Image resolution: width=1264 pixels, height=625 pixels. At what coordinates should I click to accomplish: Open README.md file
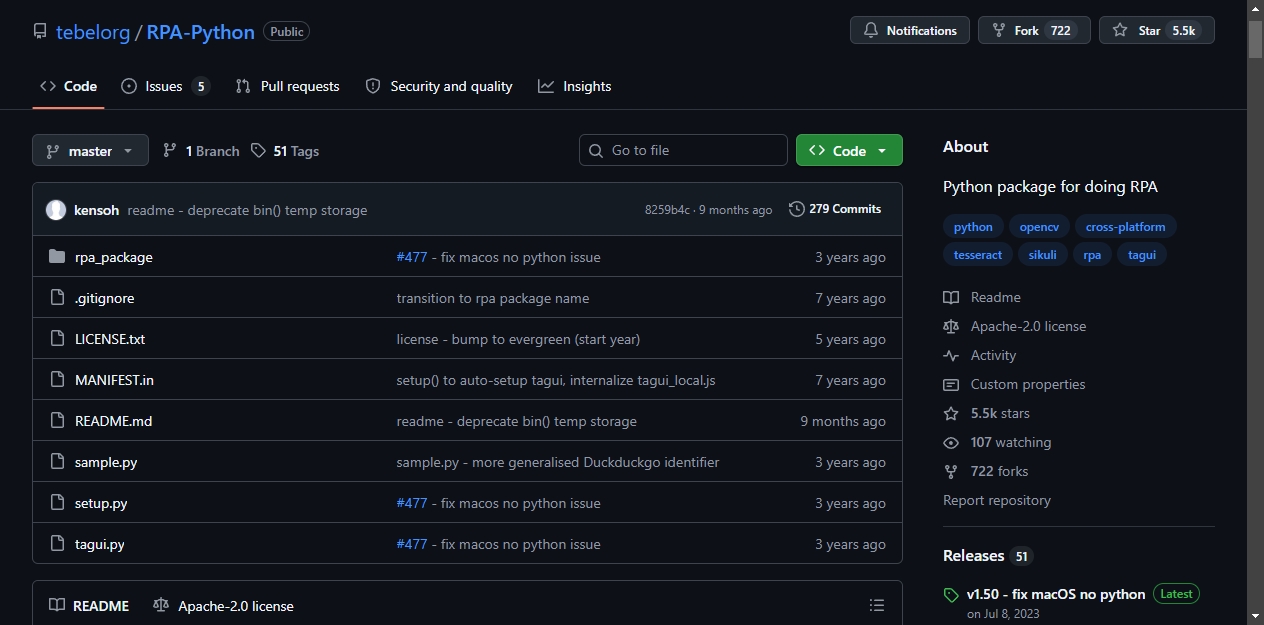coord(113,421)
